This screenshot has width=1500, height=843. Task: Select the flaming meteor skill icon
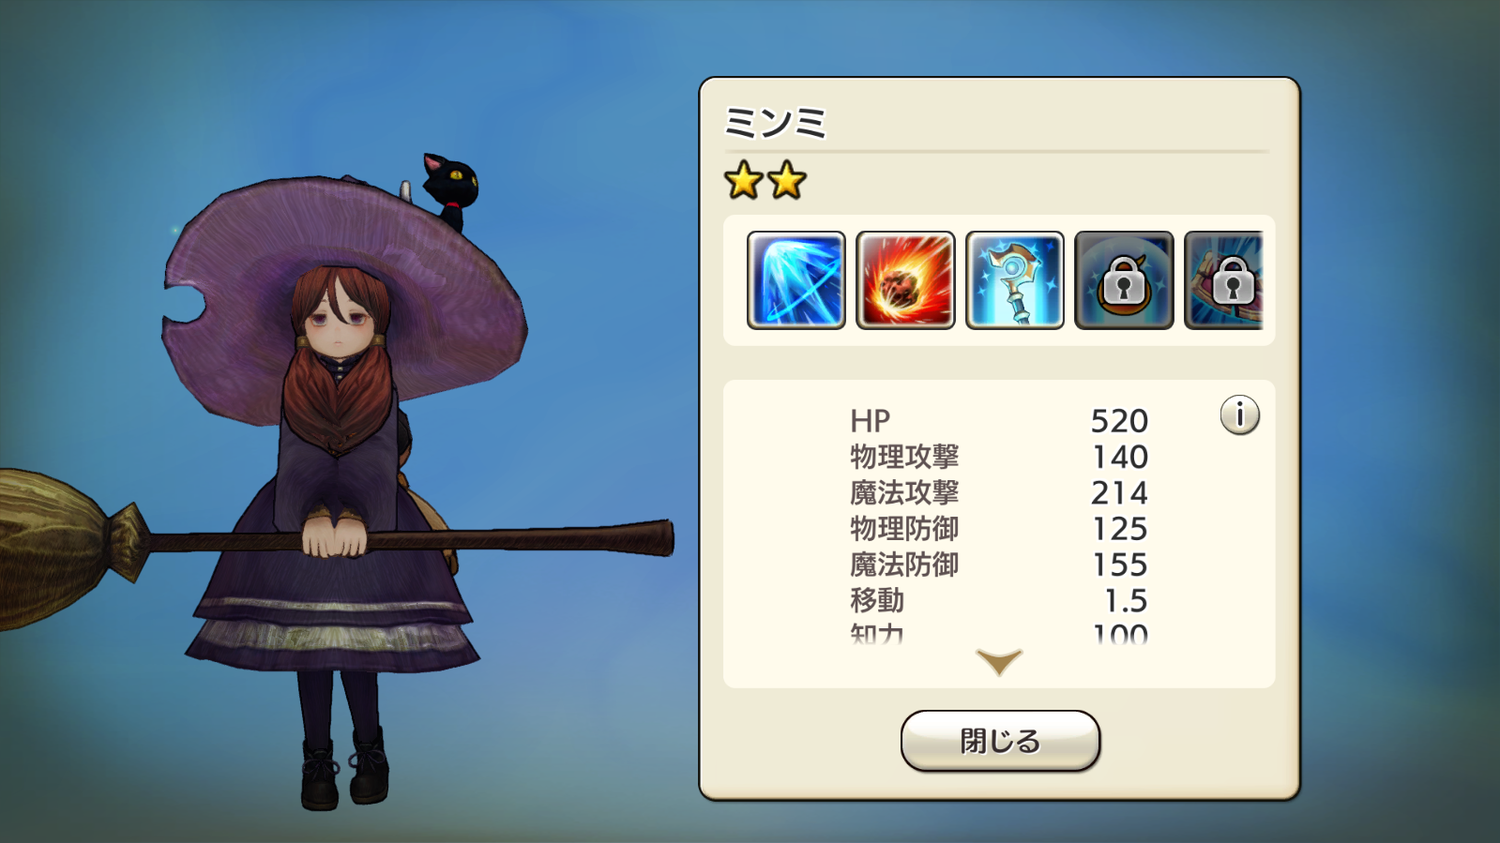pyautogui.click(x=906, y=280)
